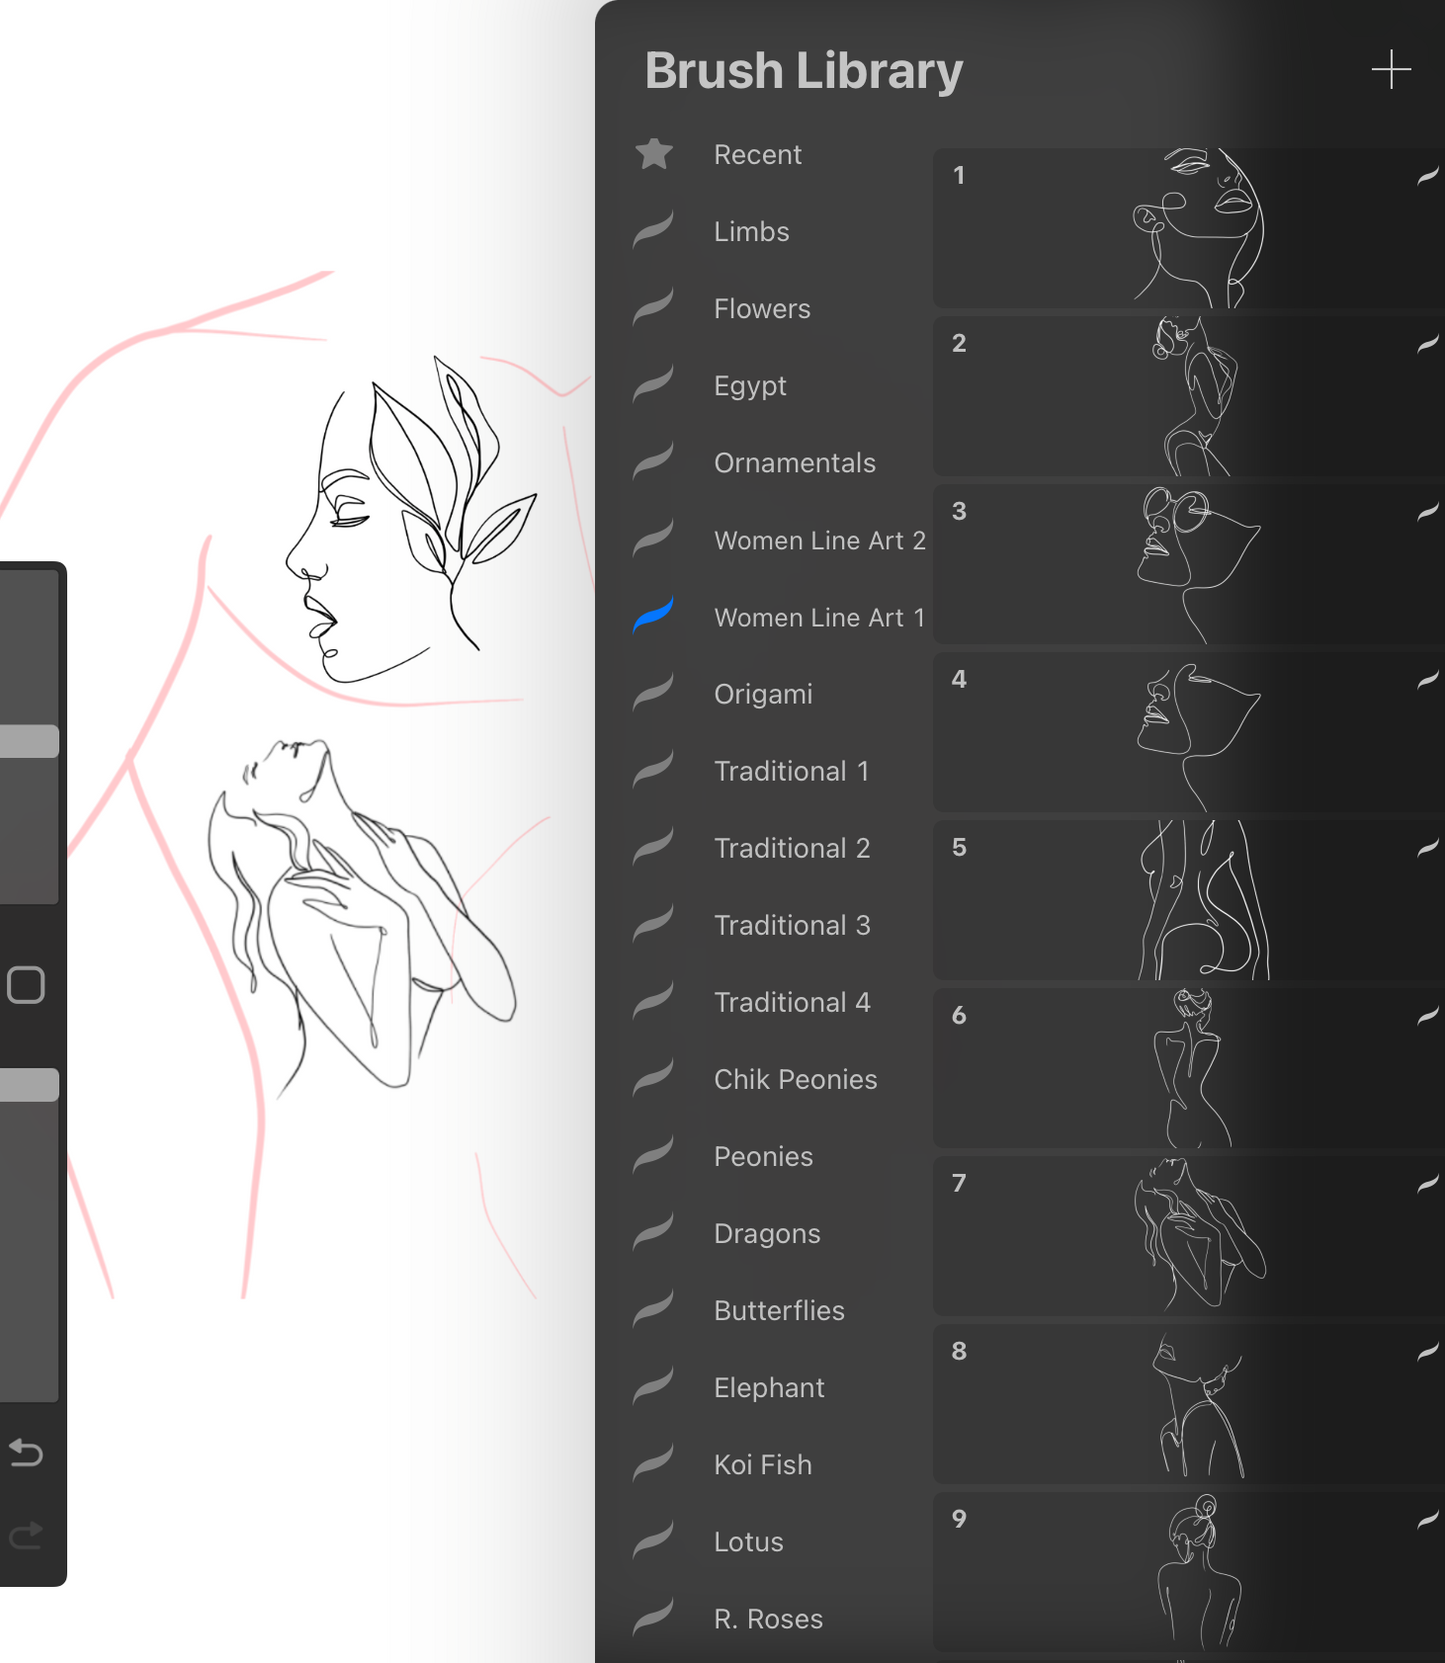Click the redo arrow in the sidebar

pos(26,1534)
